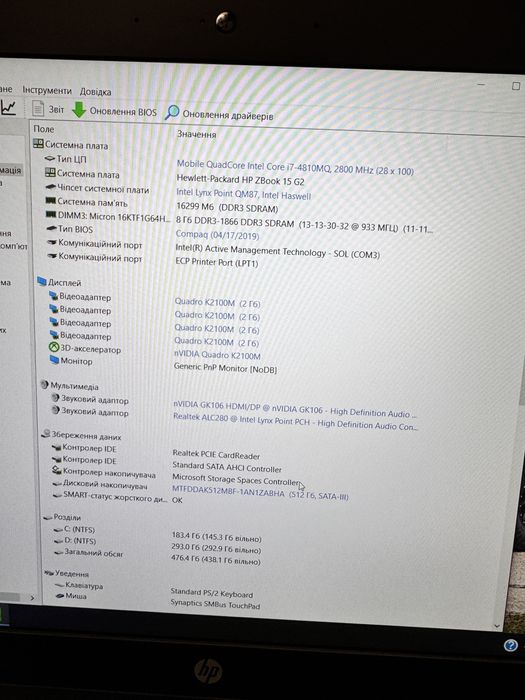Maximize the application window
Viewport: 525px width, 700px height.
(x=516, y=86)
